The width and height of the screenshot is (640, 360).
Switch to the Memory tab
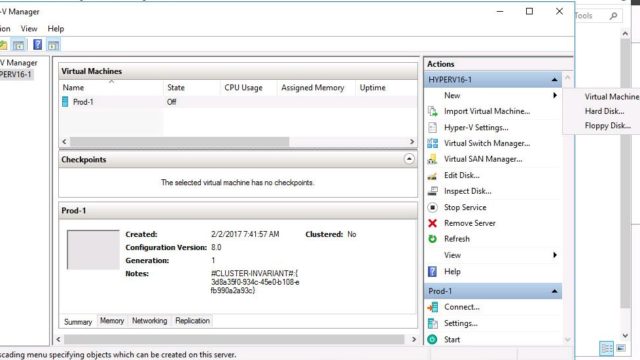click(112, 321)
